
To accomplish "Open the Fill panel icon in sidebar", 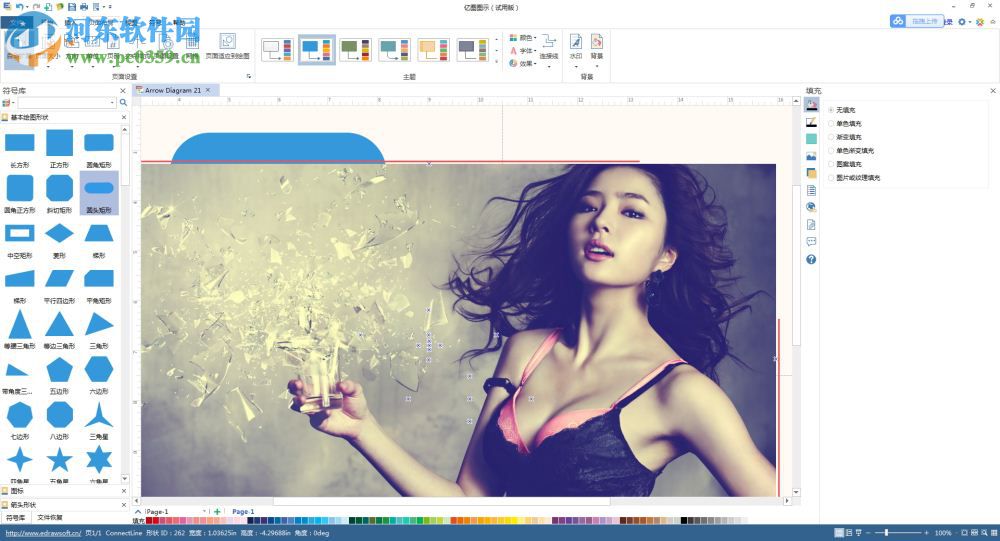I will point(811,105).
